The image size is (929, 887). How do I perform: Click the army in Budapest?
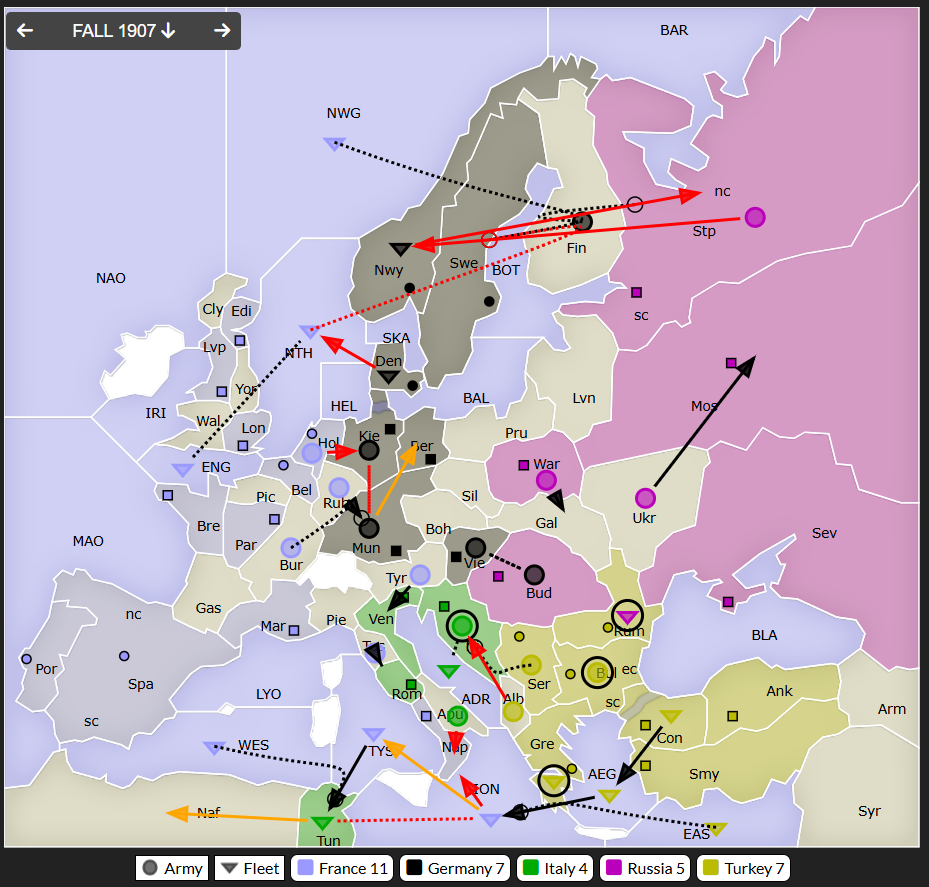[x=534, y=574]
